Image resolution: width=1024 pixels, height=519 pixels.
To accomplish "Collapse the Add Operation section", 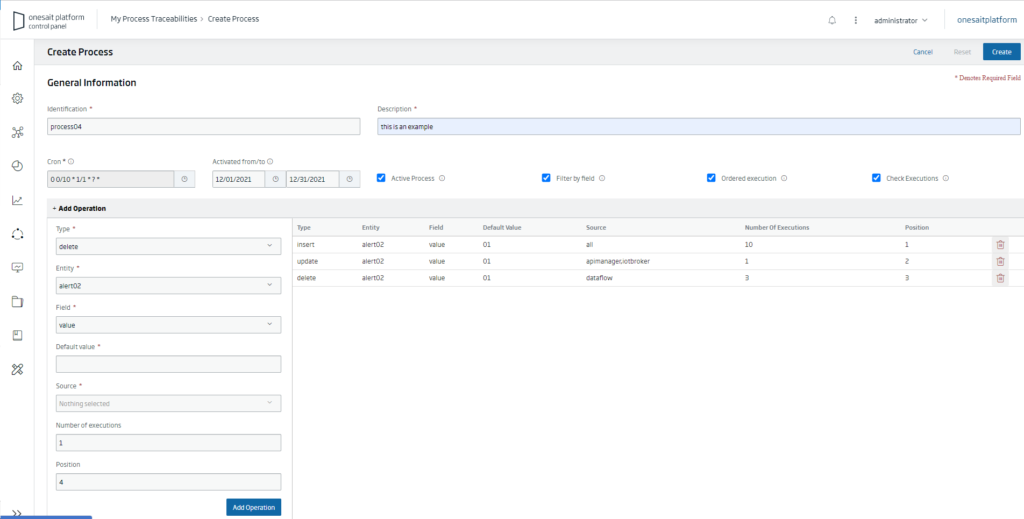I will pos(79,209).
